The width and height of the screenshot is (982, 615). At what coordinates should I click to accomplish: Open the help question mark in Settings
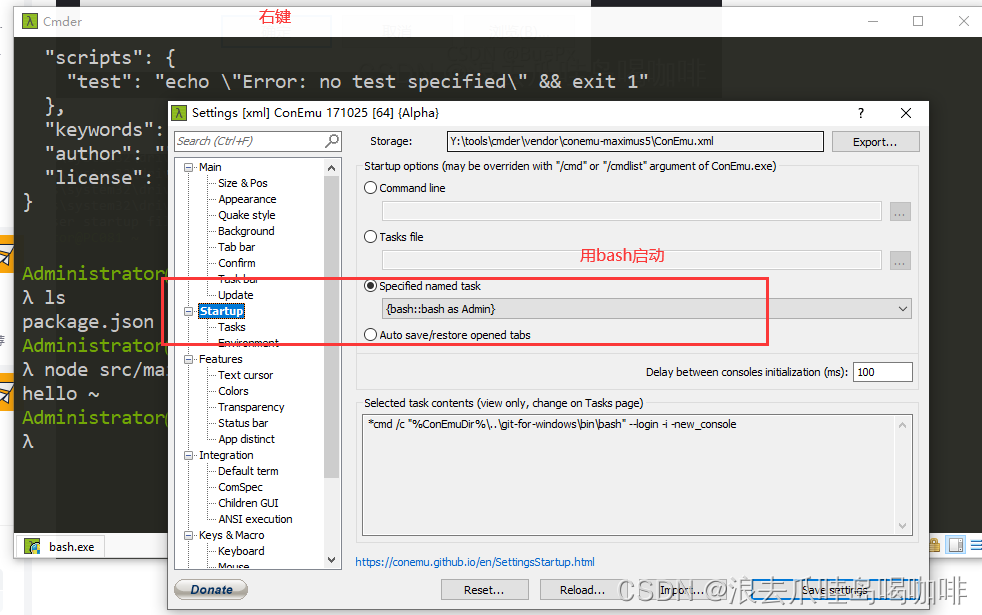click(x=861, y=113)
